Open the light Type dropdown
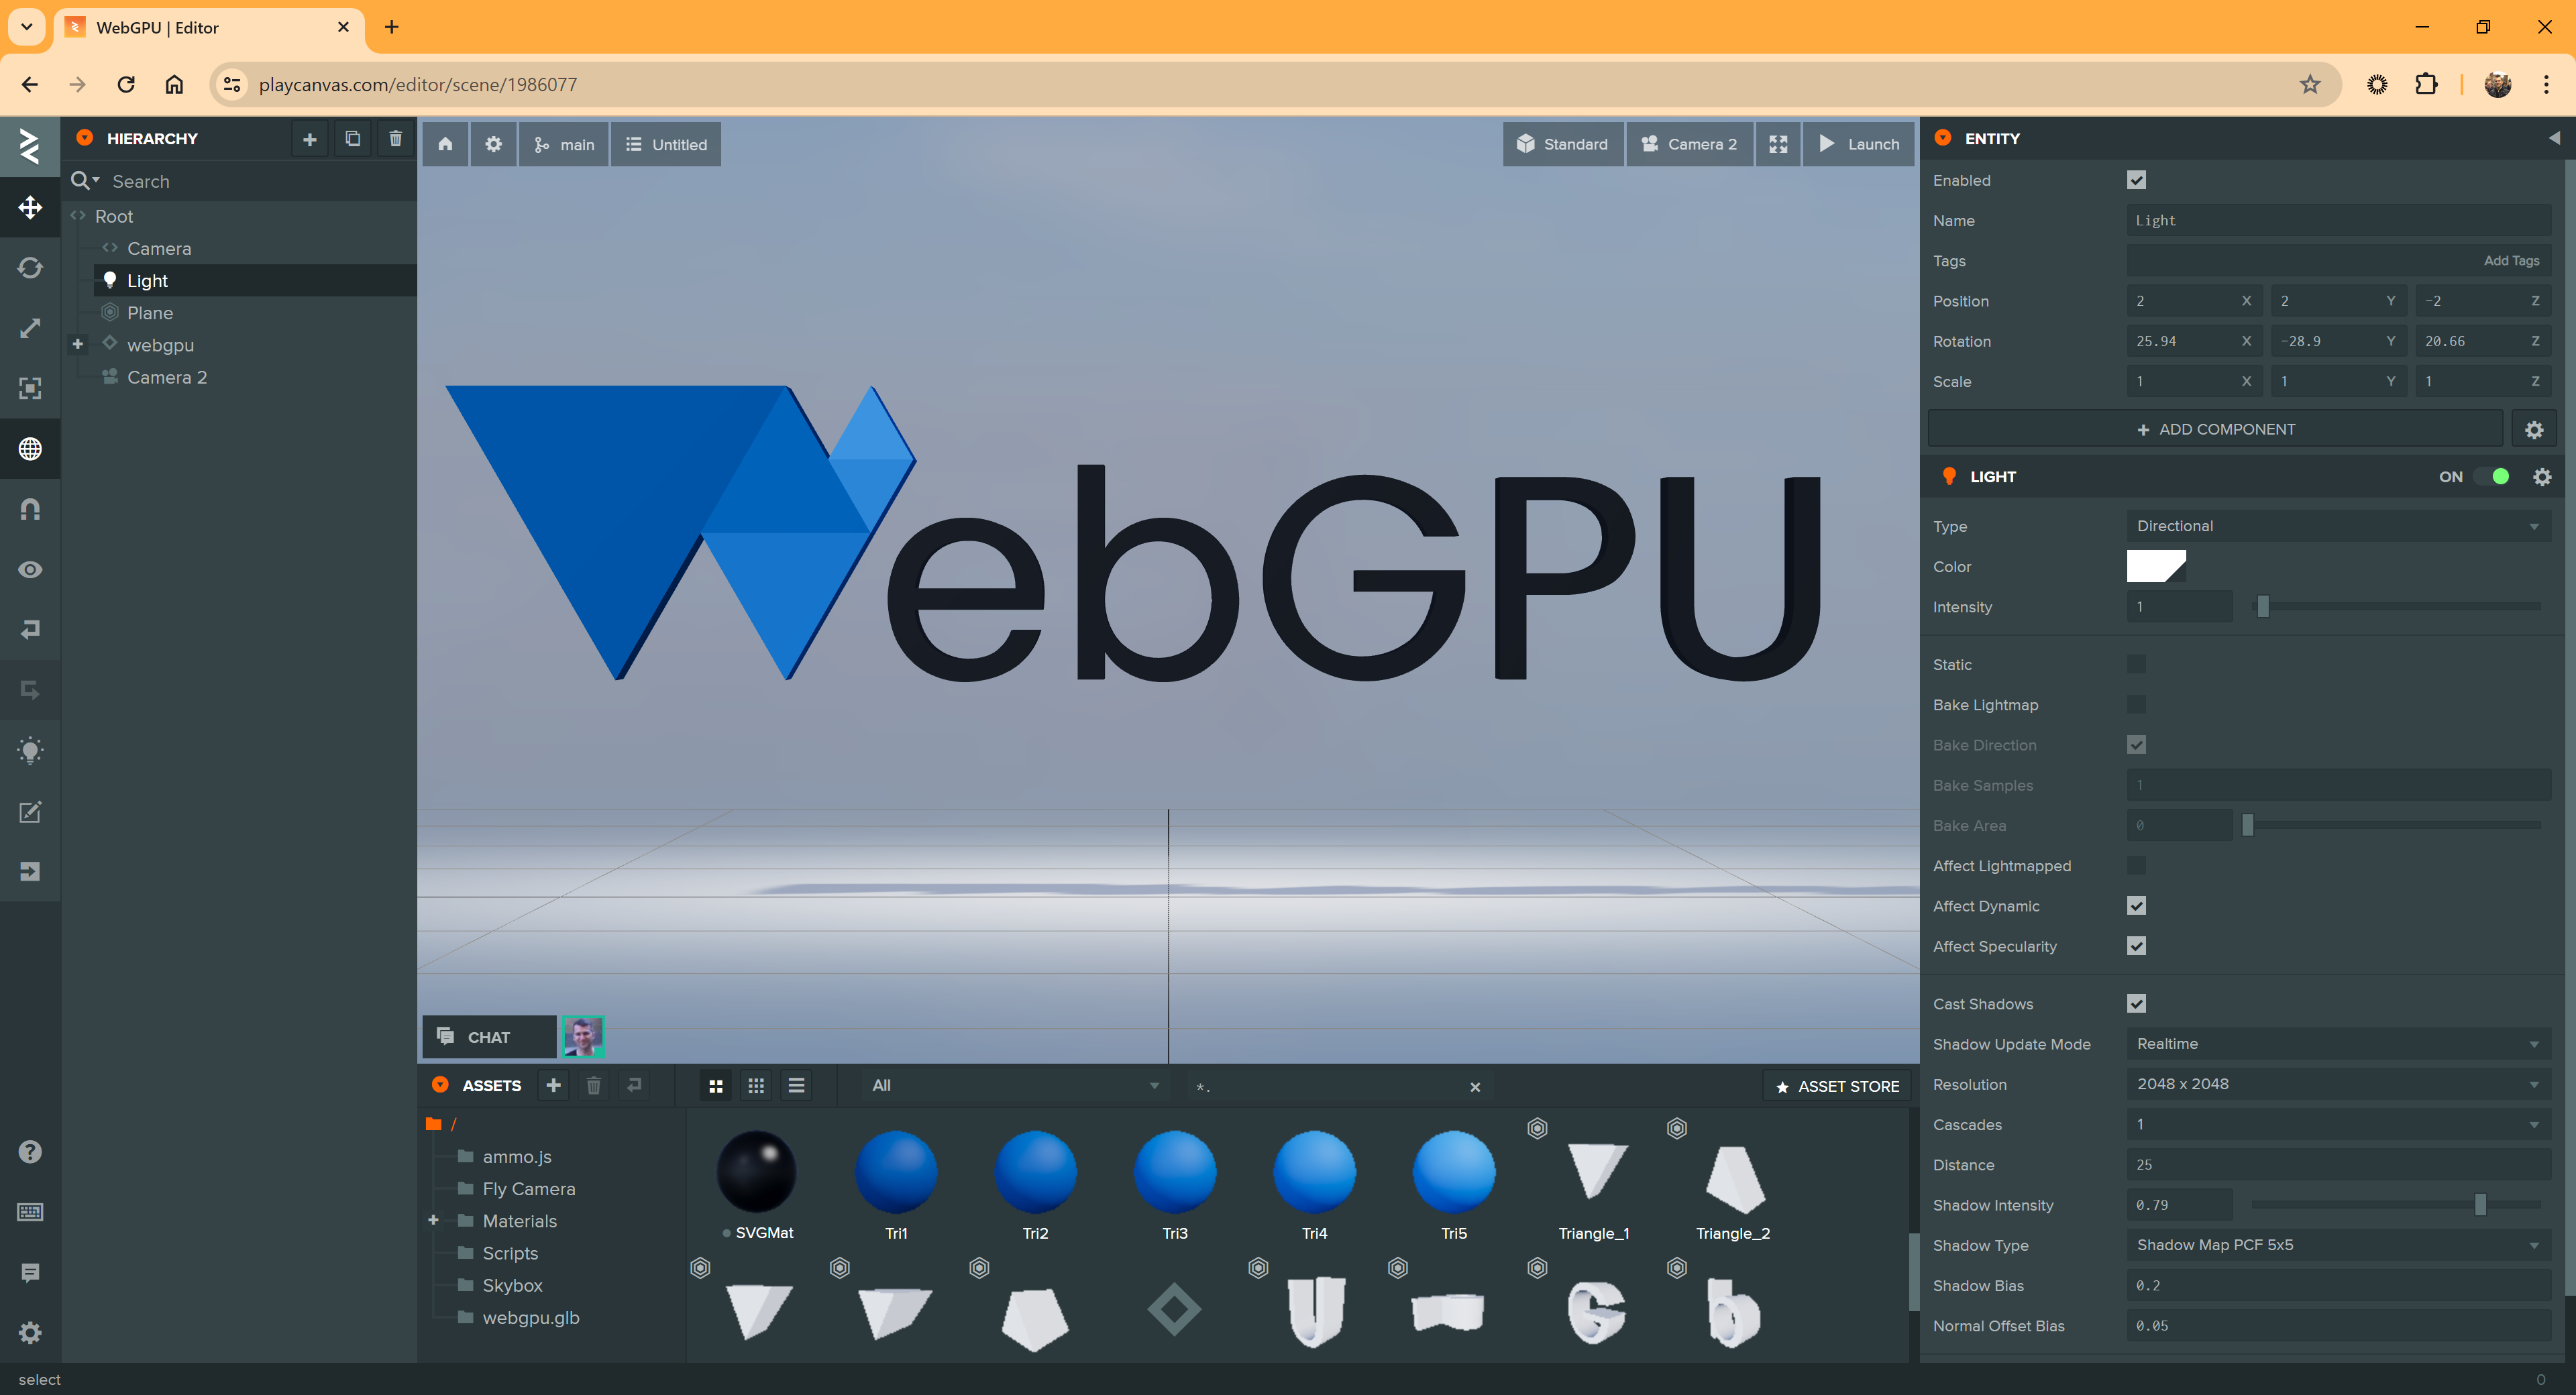The image size is (2576, 1395). pos(2338,526)
